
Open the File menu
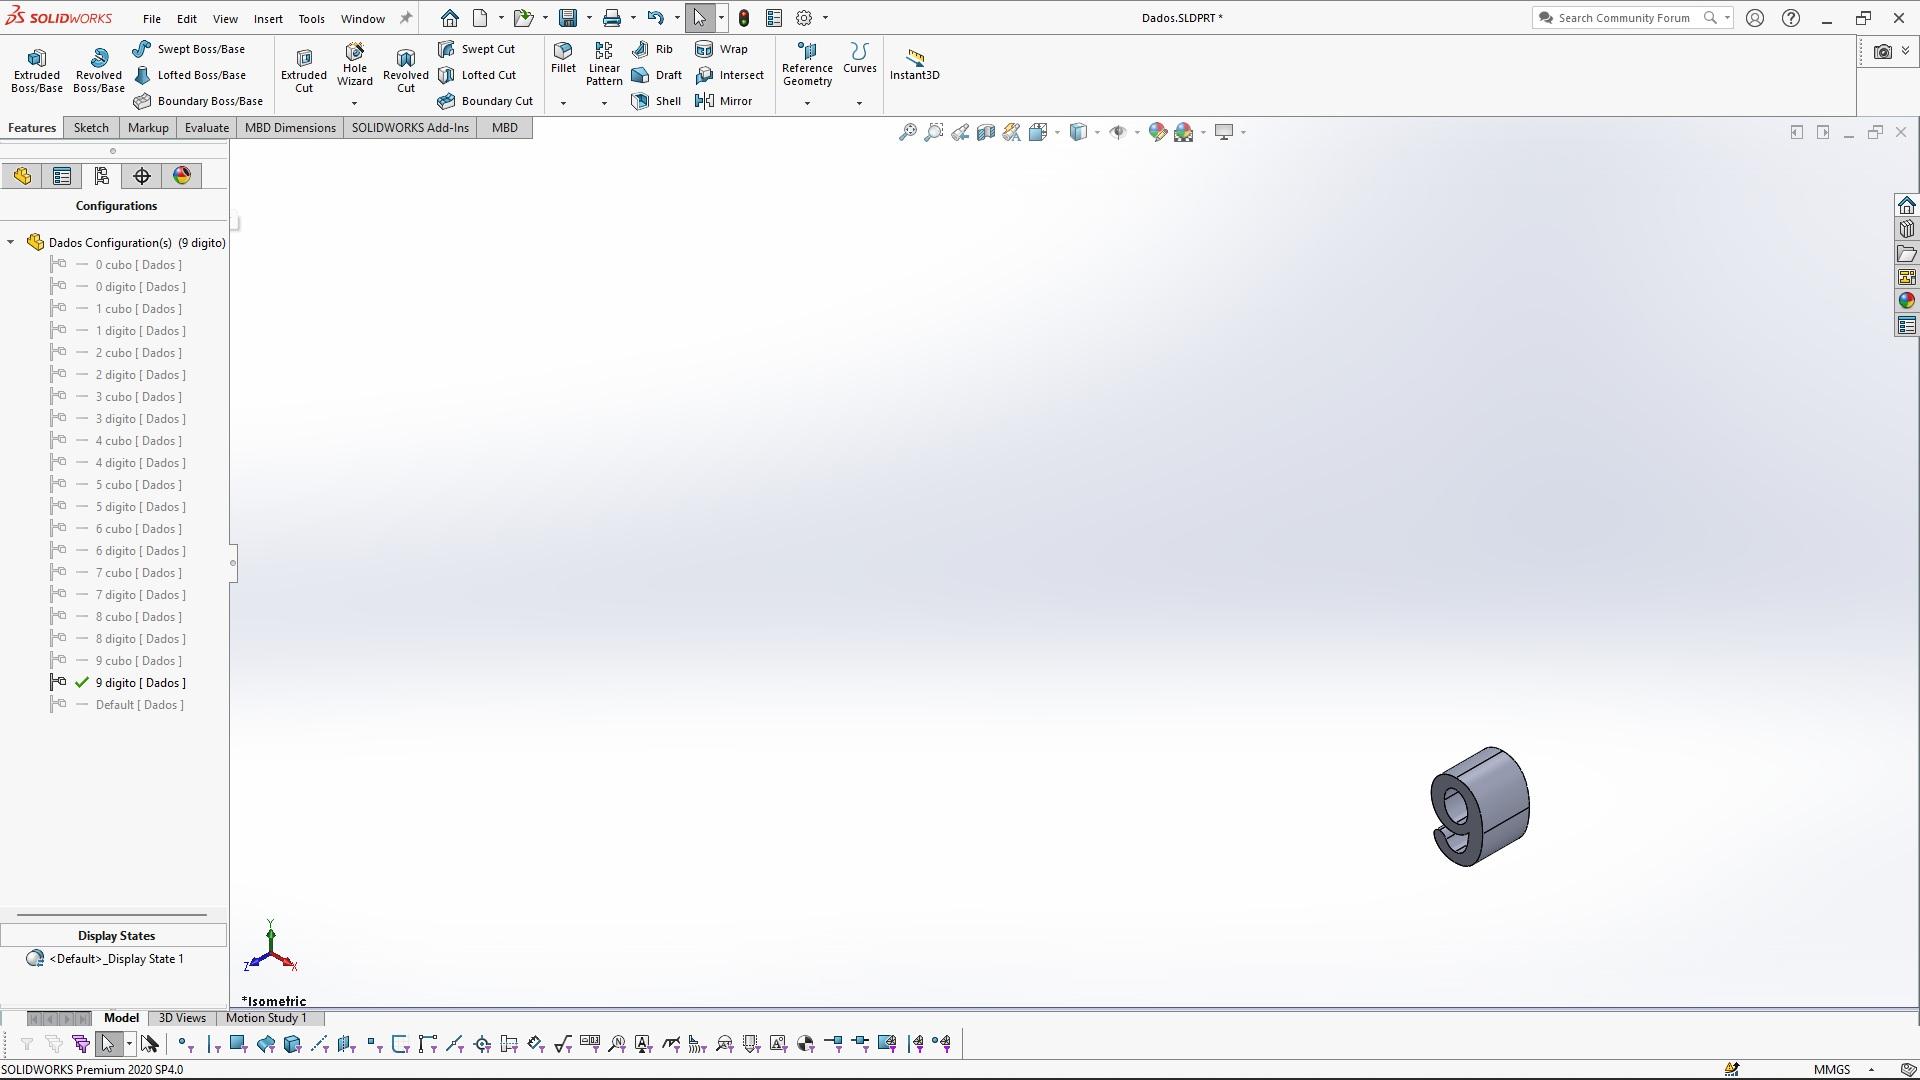coord(152,18)
